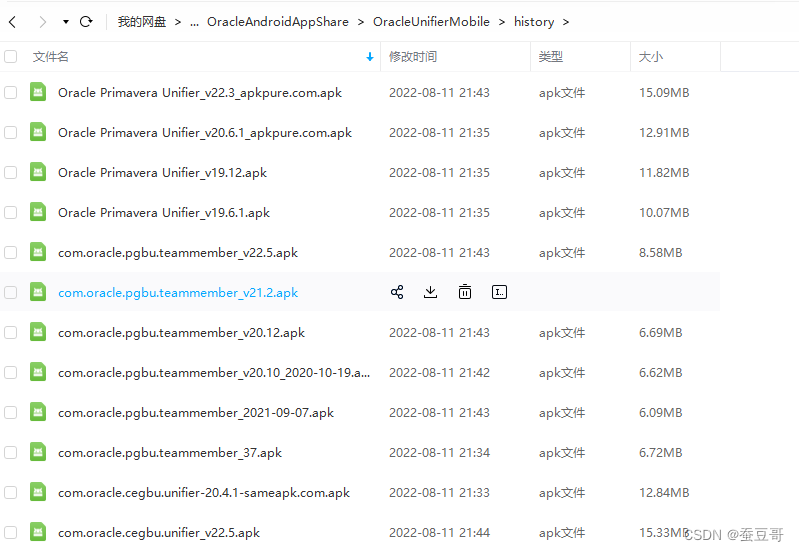Check teammember_v20.12.apk checkbox
Screen dimensions: 799x551
pos(10,333)
